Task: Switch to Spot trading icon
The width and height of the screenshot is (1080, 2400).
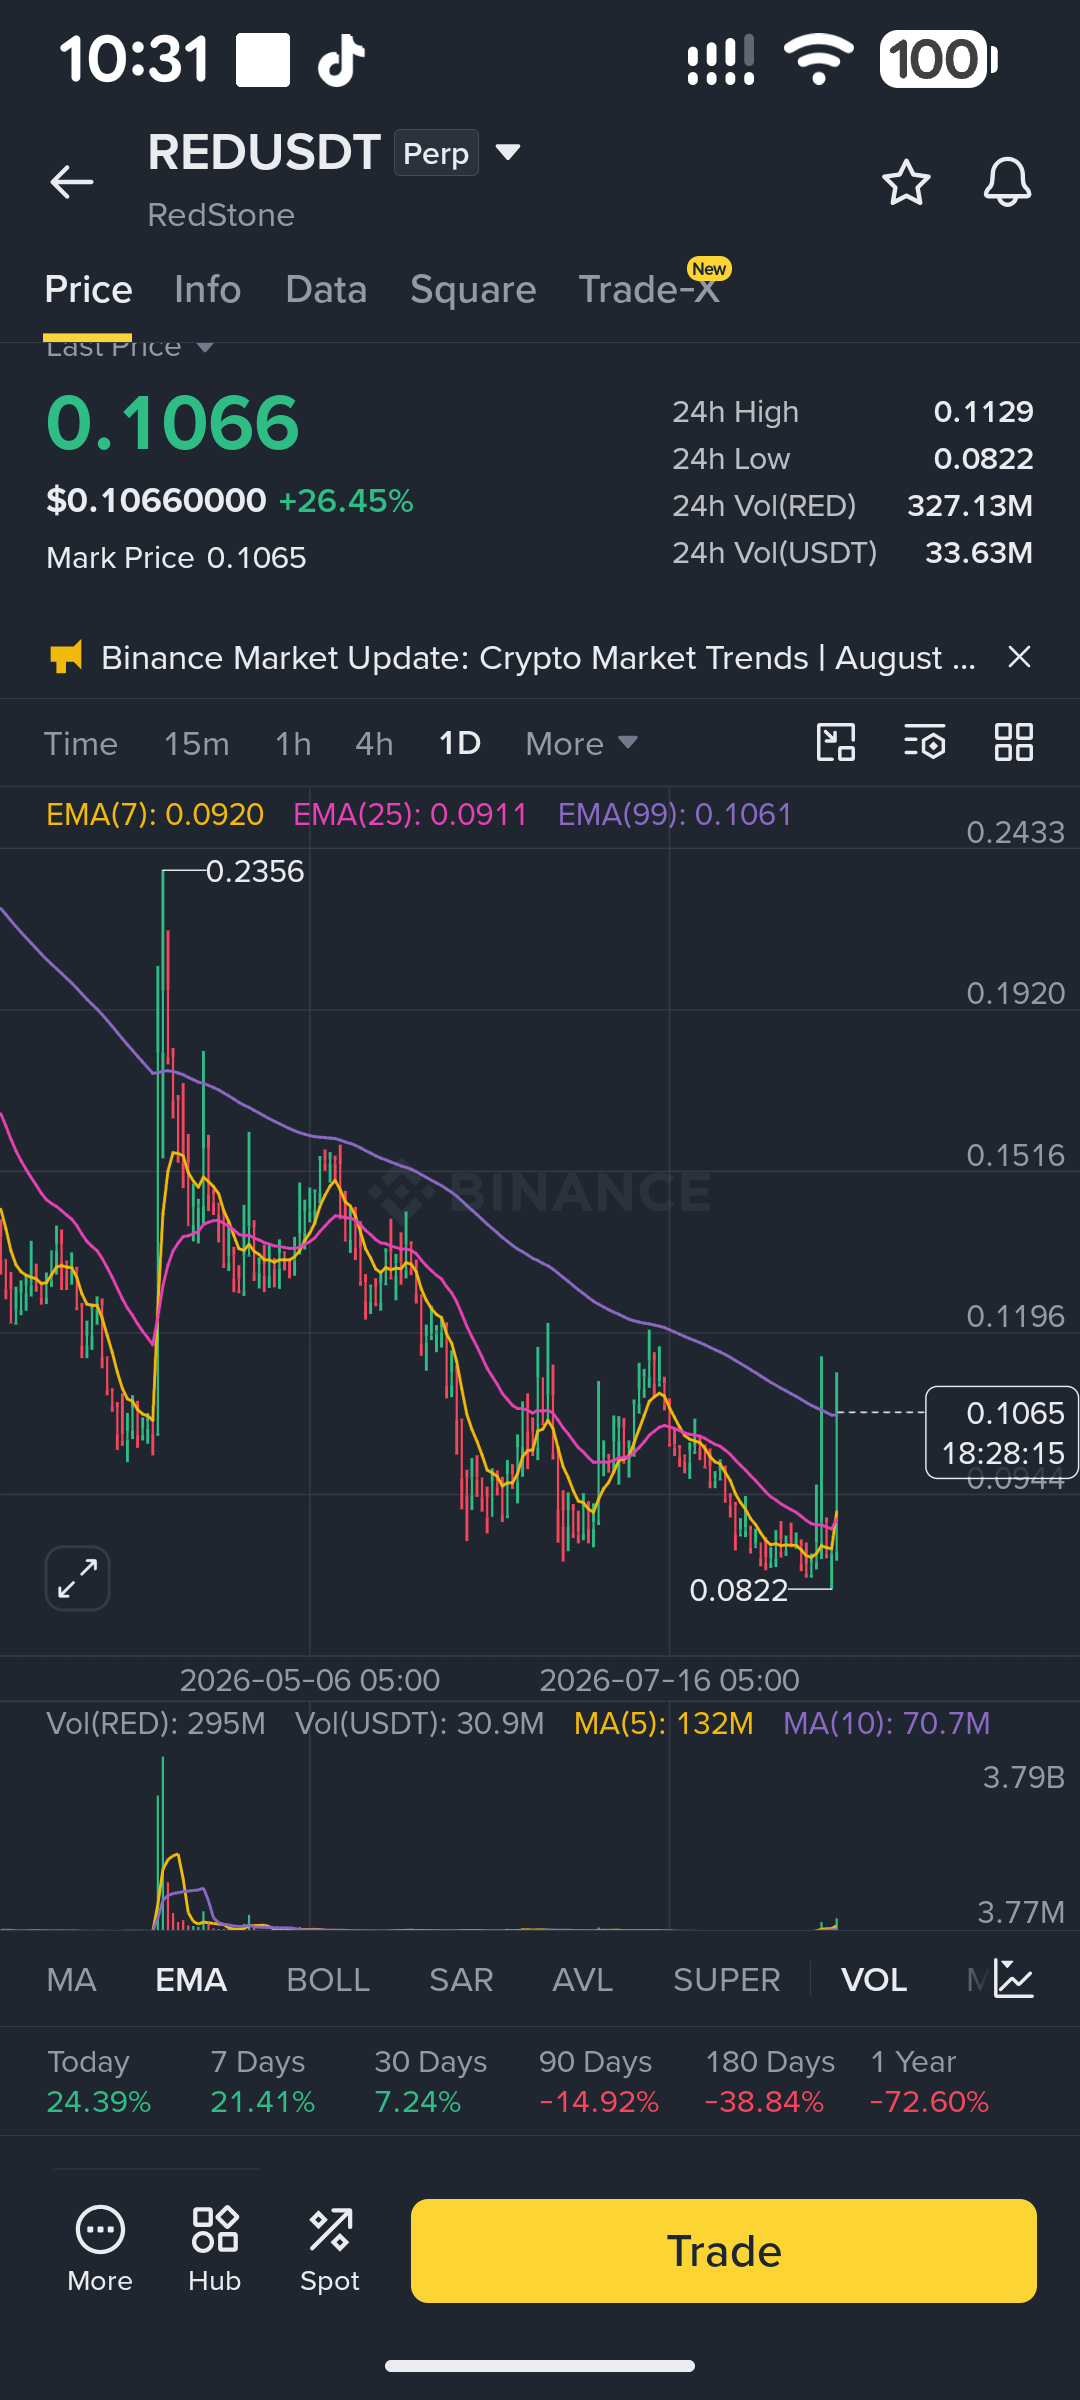Action: pyautogui.click(x=330, y=2249)
